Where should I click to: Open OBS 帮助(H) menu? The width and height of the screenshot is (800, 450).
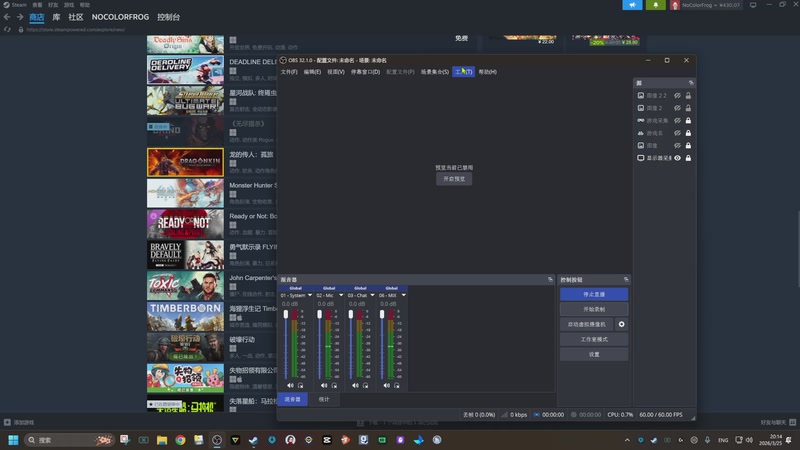point(488,72)
